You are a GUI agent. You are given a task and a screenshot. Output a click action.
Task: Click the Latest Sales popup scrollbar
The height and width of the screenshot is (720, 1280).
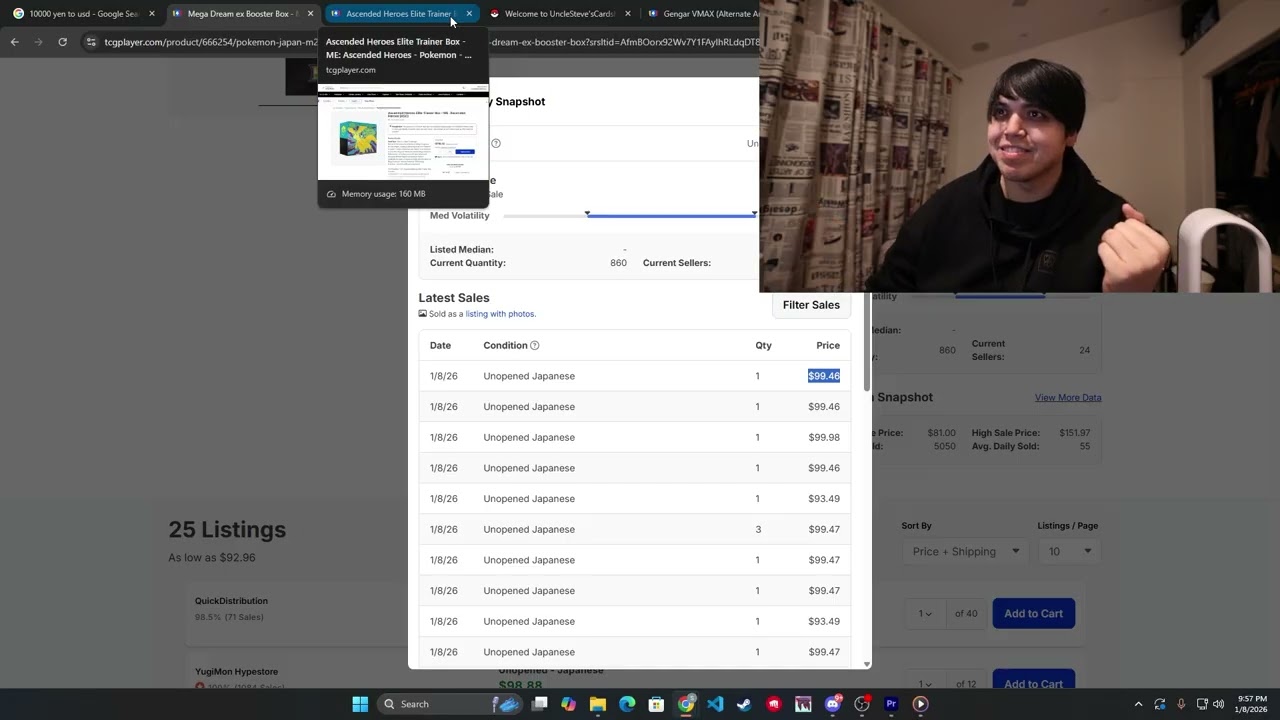866,340
